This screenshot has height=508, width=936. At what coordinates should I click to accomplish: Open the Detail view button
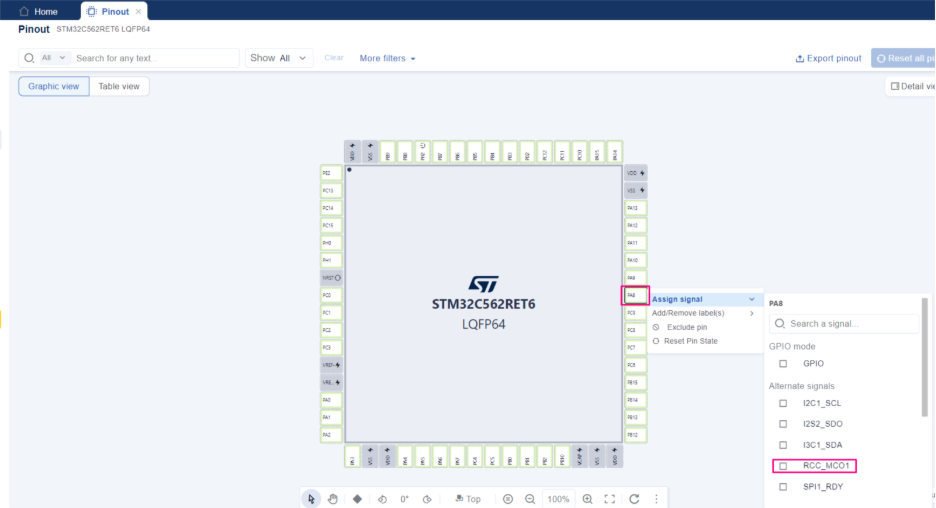[910, 86]
